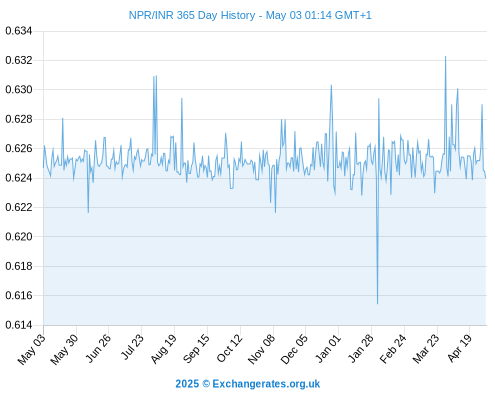The image size is (495, 400).
Task: Select the Feb 24 axis label
Action: [x=393, y=349]
